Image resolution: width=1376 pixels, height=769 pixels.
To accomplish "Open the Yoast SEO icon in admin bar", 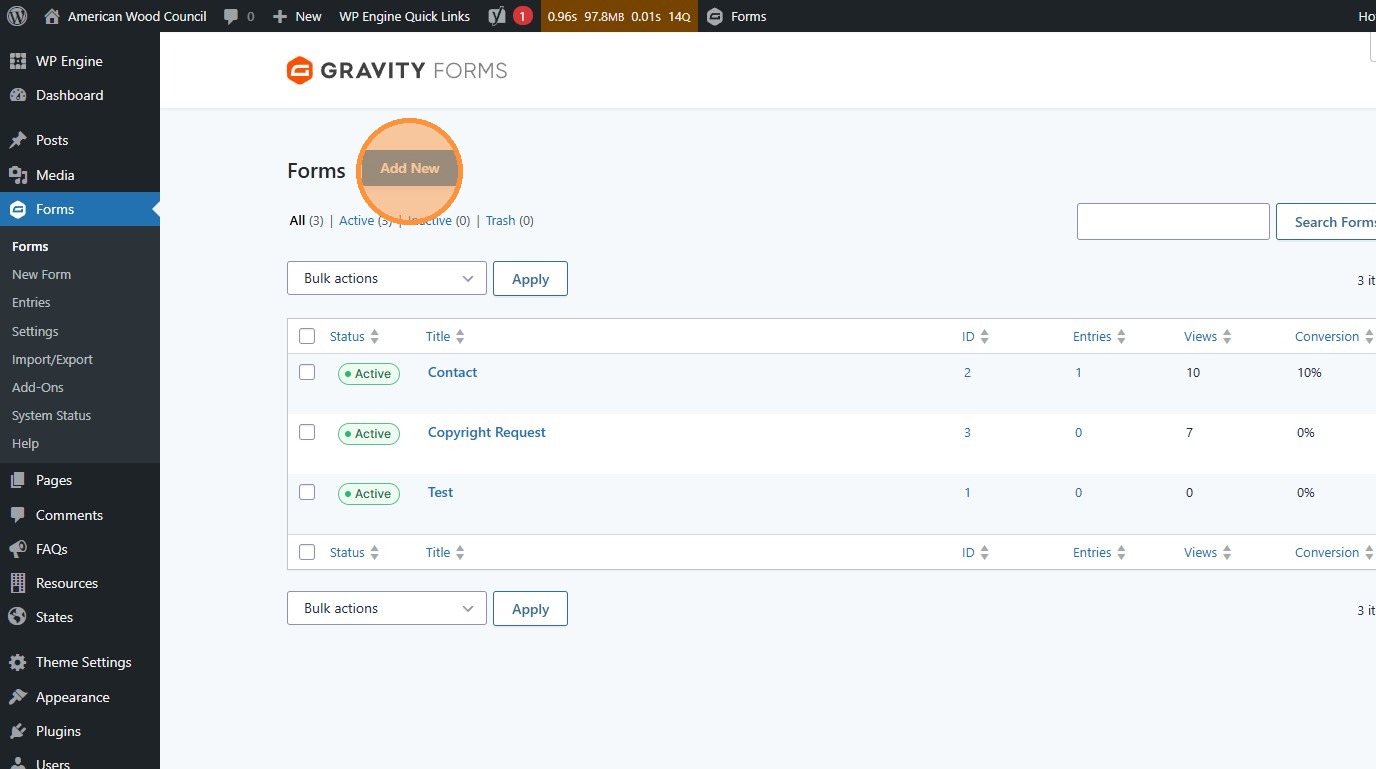I will [x=497, y=16].
